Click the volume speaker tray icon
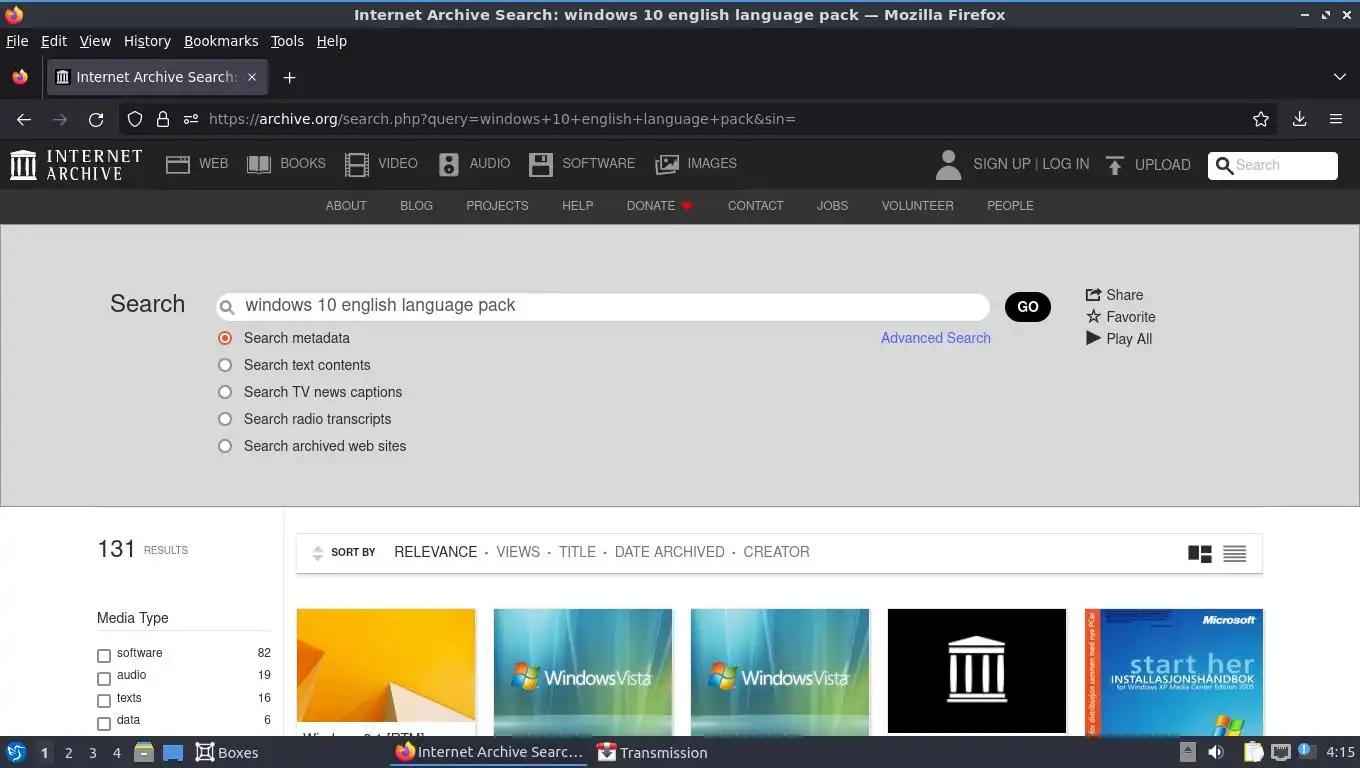The image size is (1360, 768). [x=1216, y=752]
